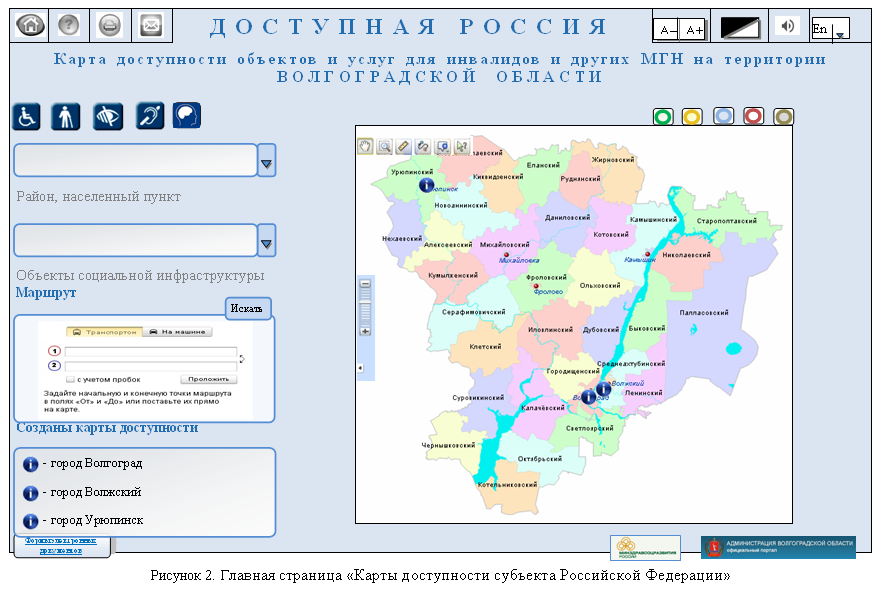Viewport: 882px width, 591px height.
Task: Select the map route drawing tool
Action: pyautogui.click(x=422, y=147)
